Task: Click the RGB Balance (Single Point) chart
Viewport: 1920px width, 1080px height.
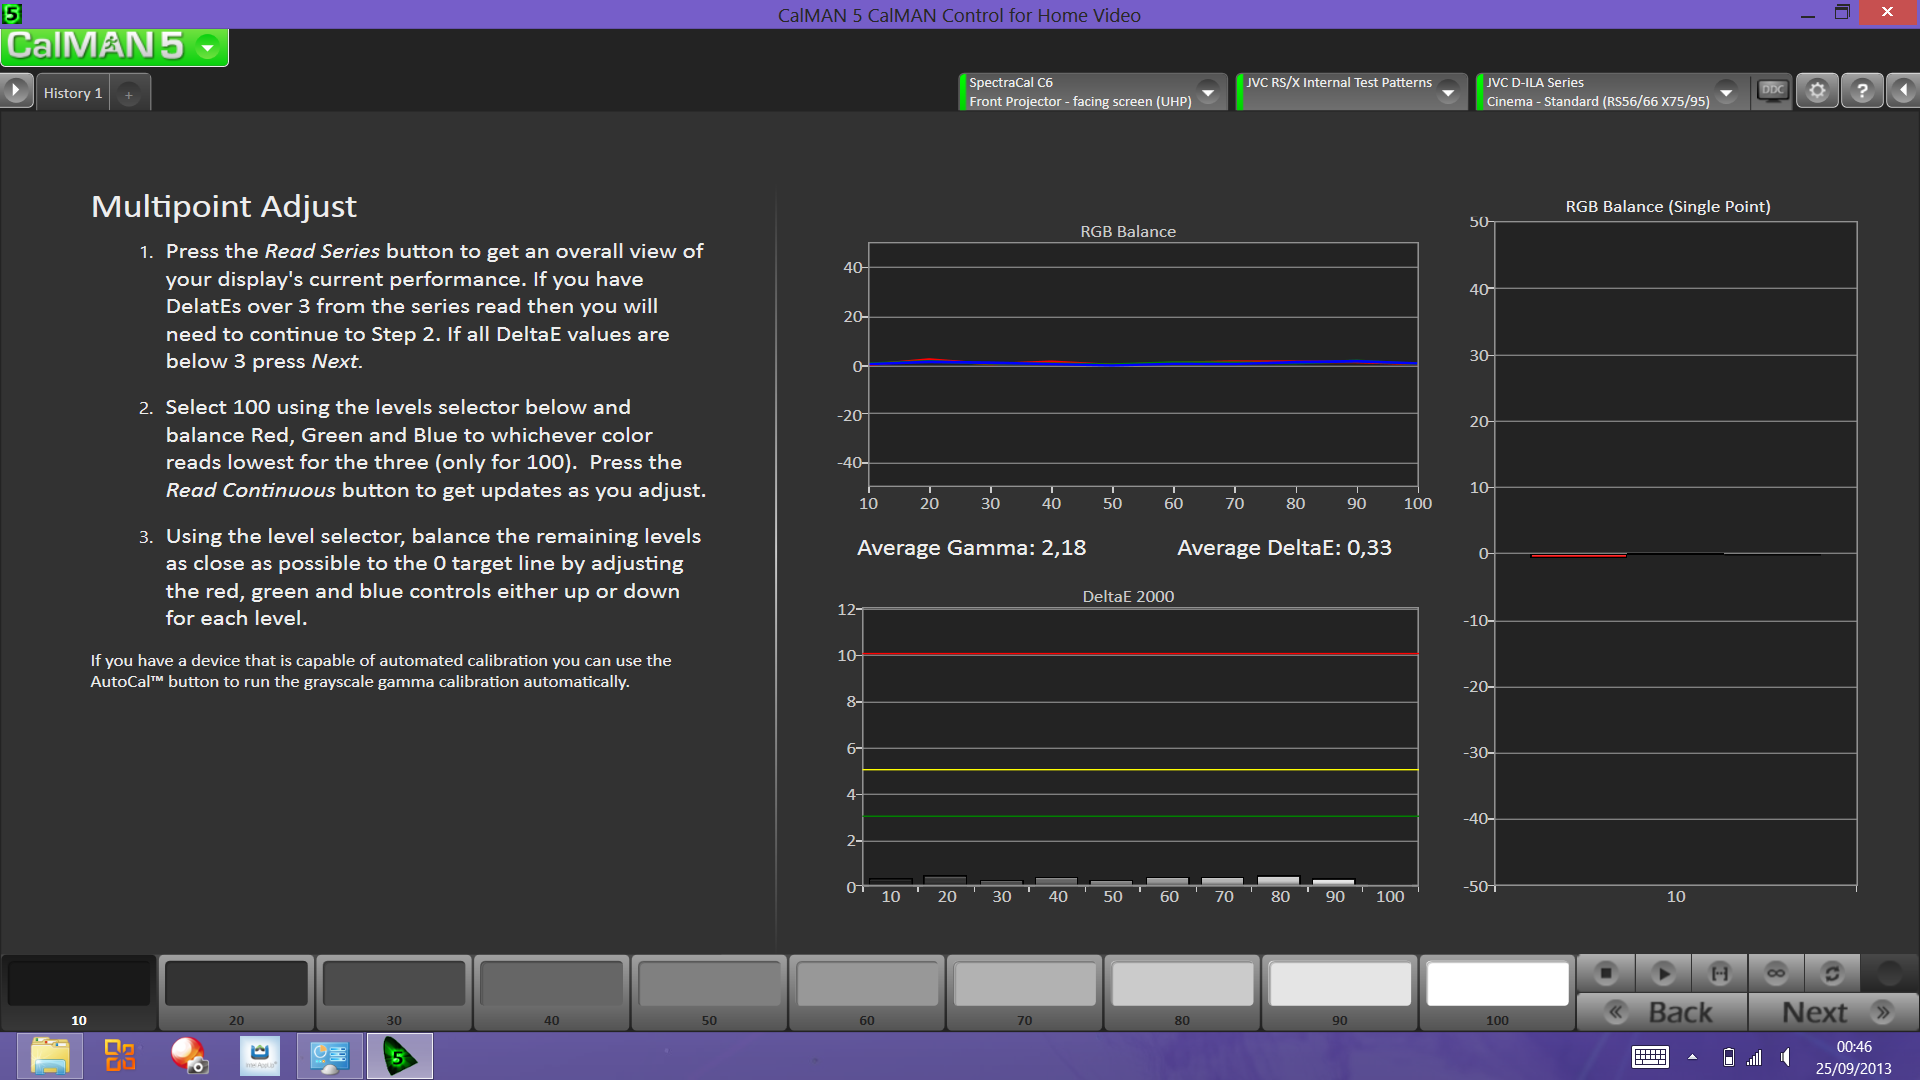Action: (1675, 553)
